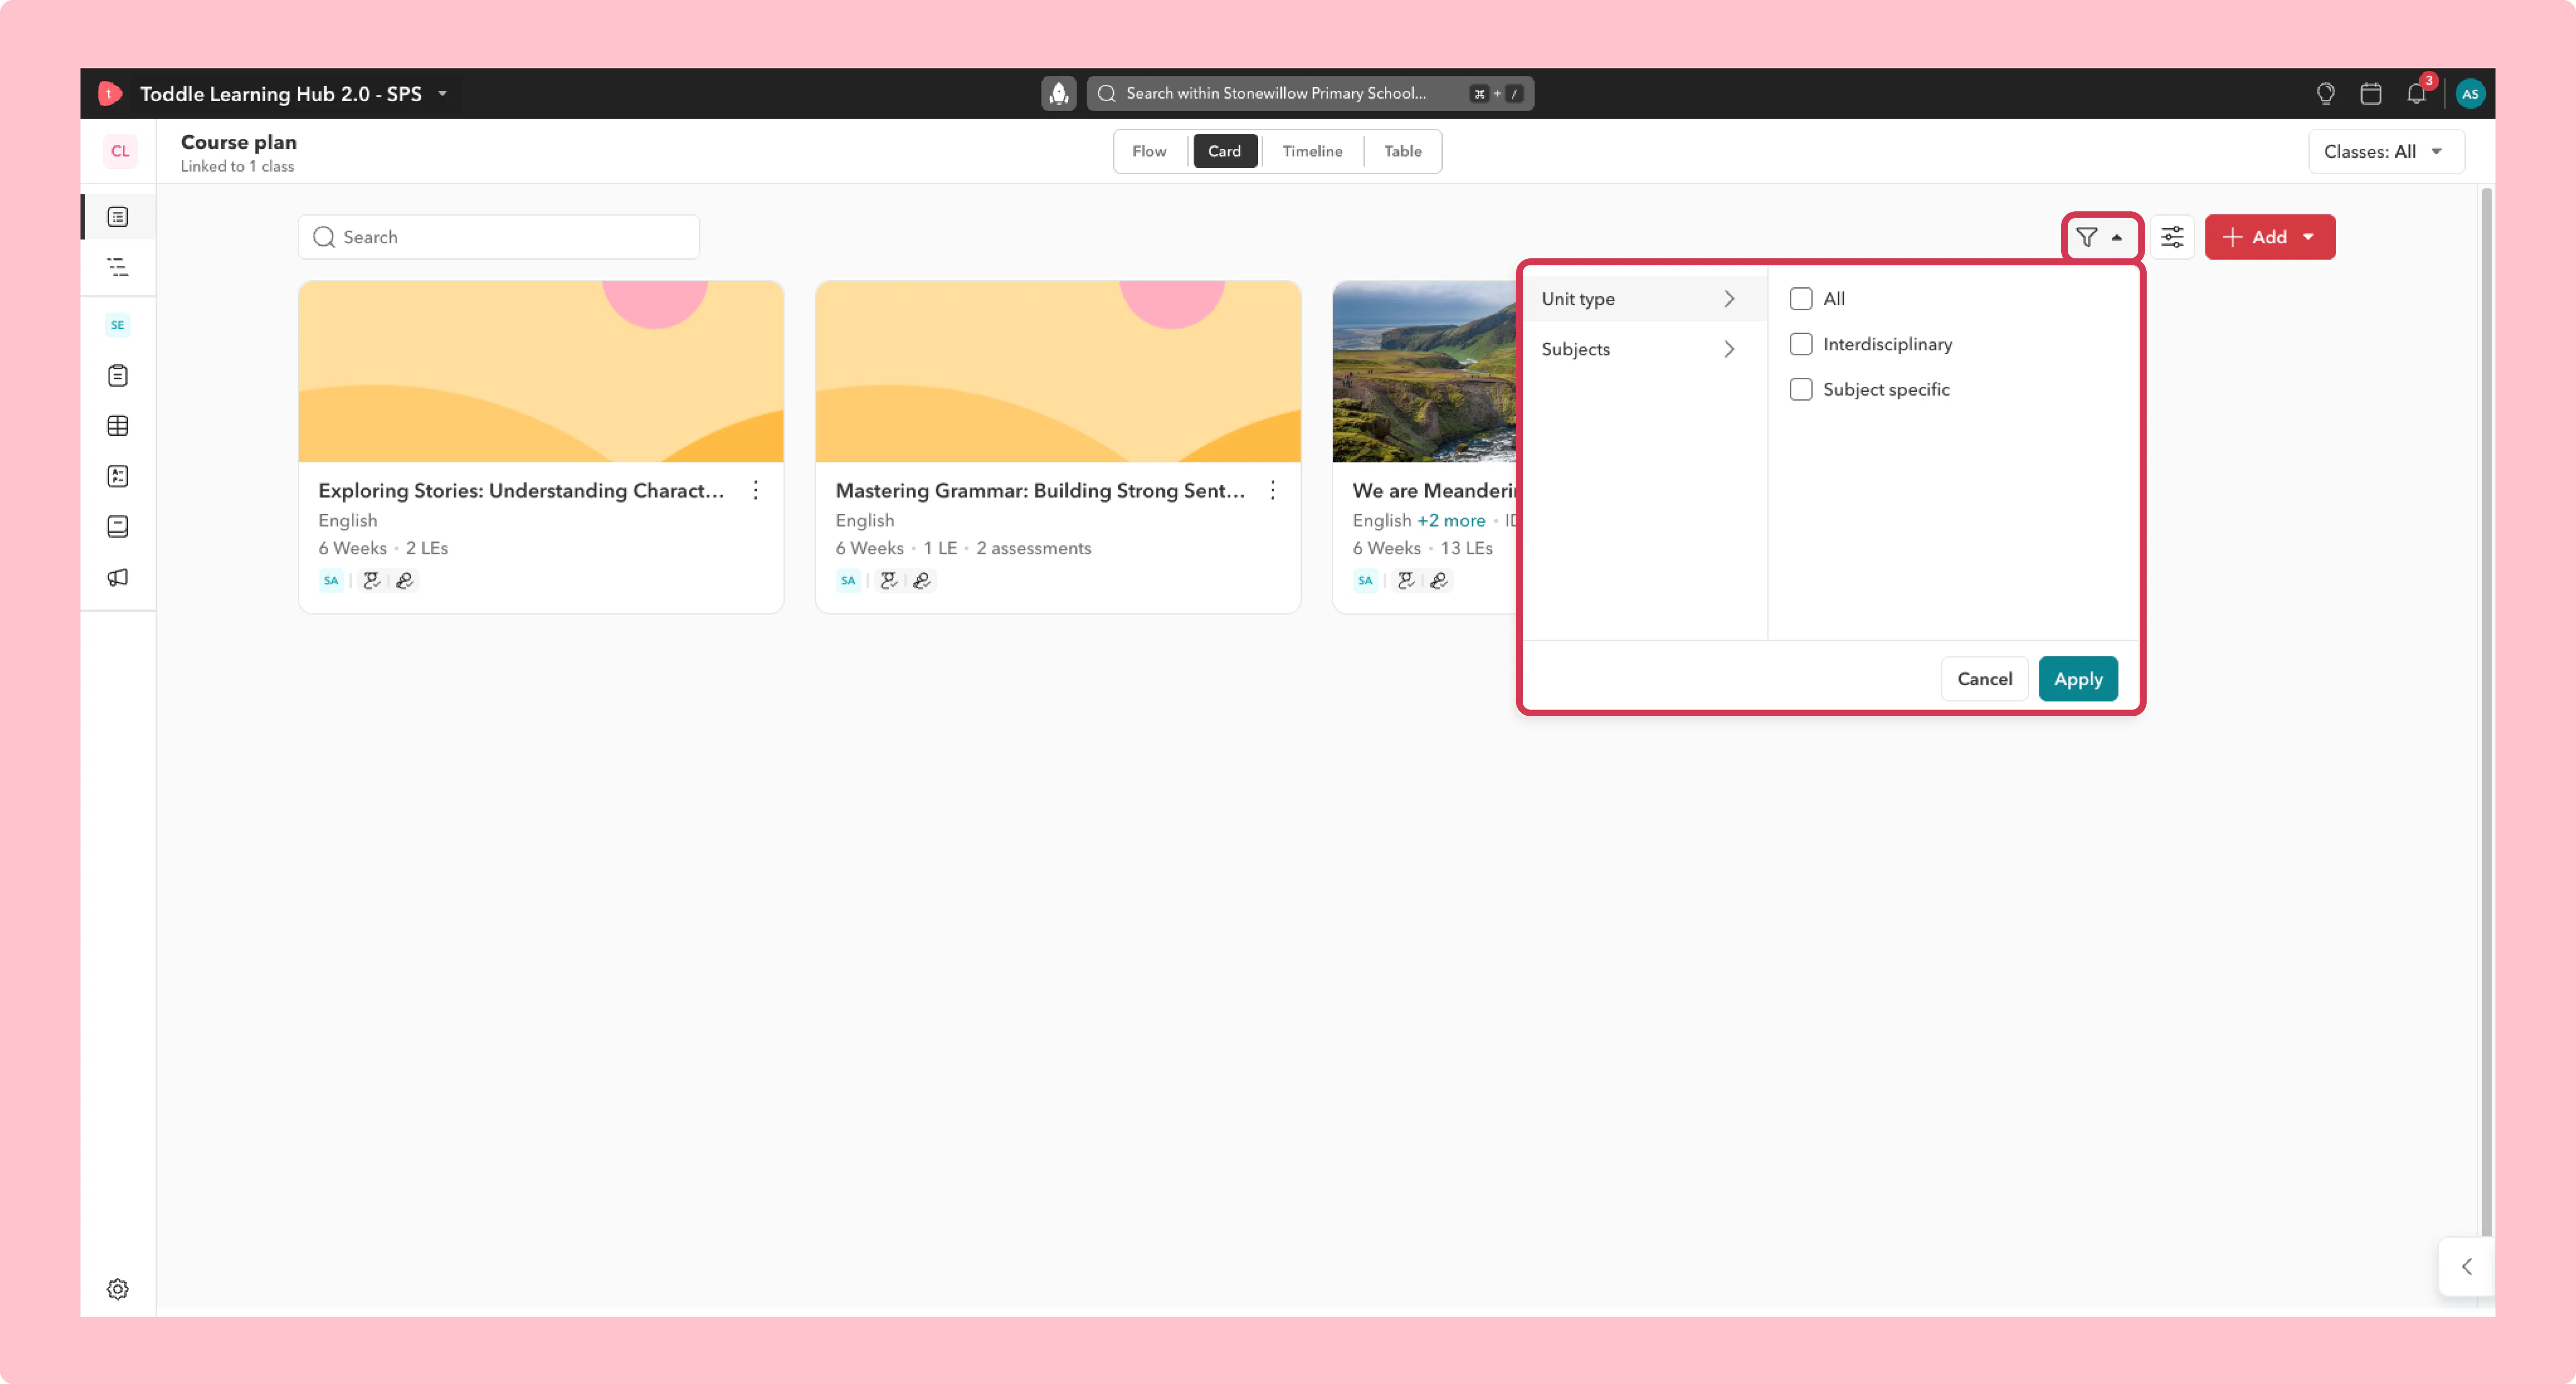2576x1384 pixels.
Task: Open the indented list sidebar icon
Action: point(118,267)
